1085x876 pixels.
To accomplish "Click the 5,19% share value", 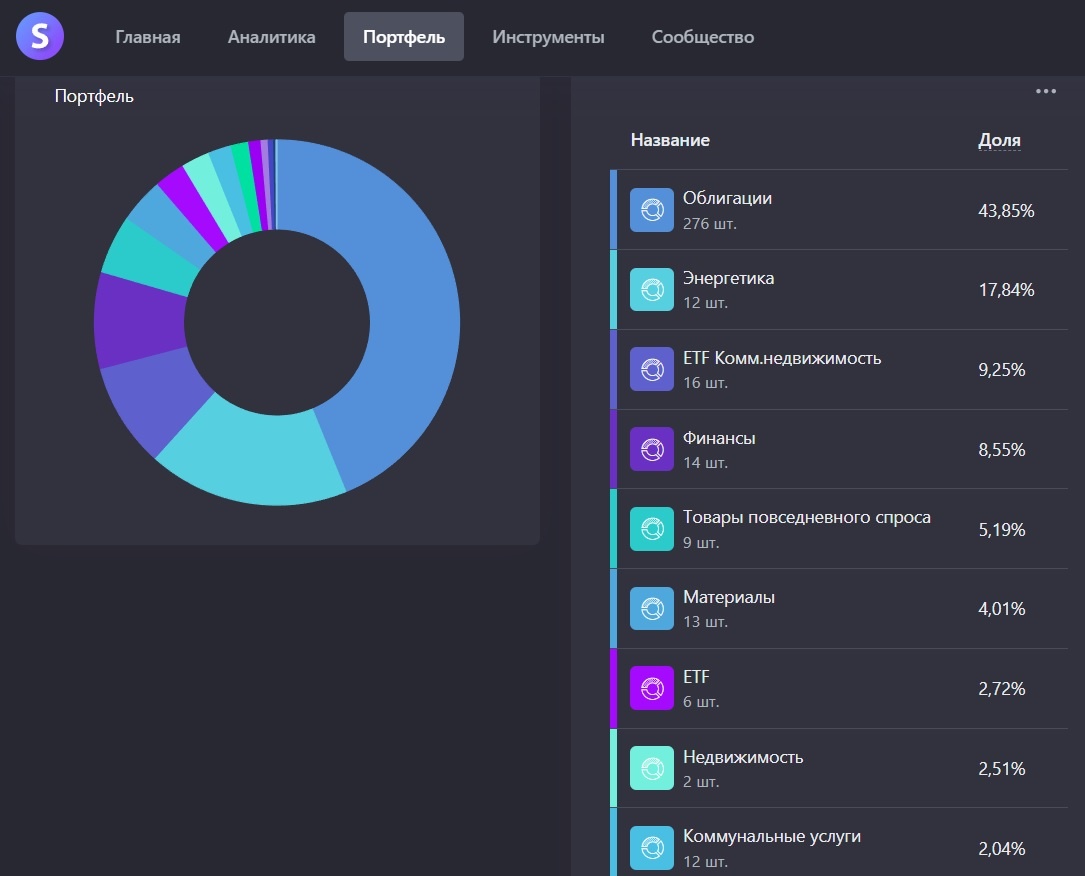I will pos(1001,530).
